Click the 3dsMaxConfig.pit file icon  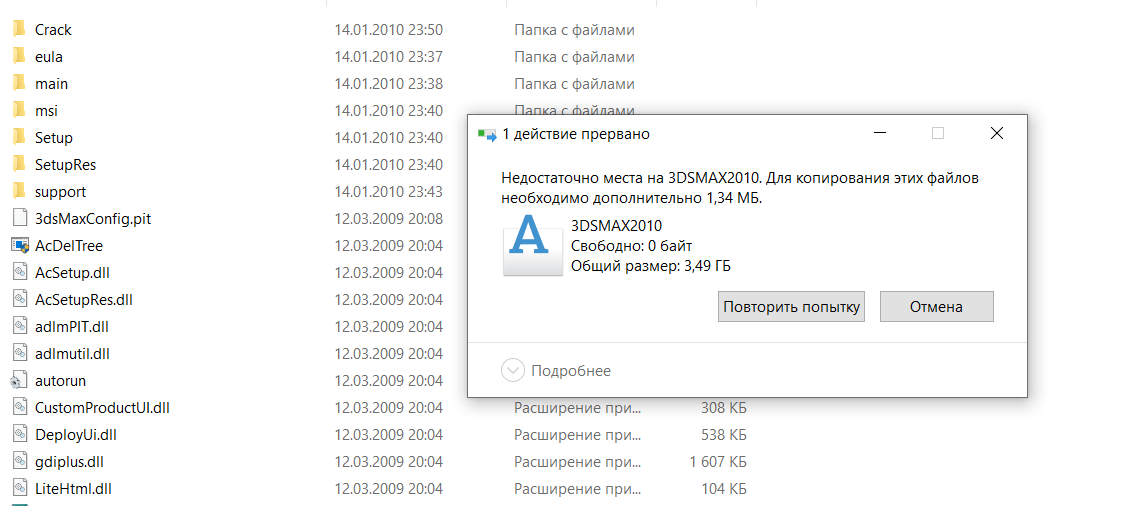pos(18,219)
